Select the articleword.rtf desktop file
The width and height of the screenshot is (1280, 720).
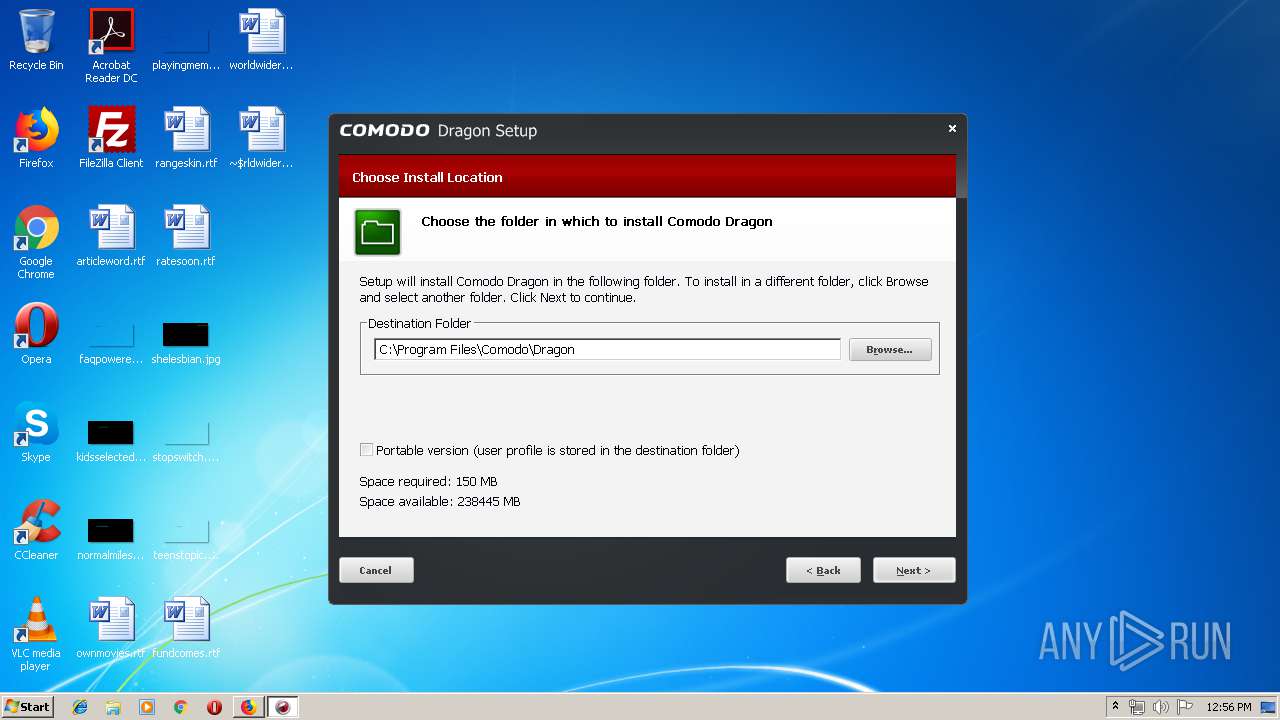pos(111,236)
